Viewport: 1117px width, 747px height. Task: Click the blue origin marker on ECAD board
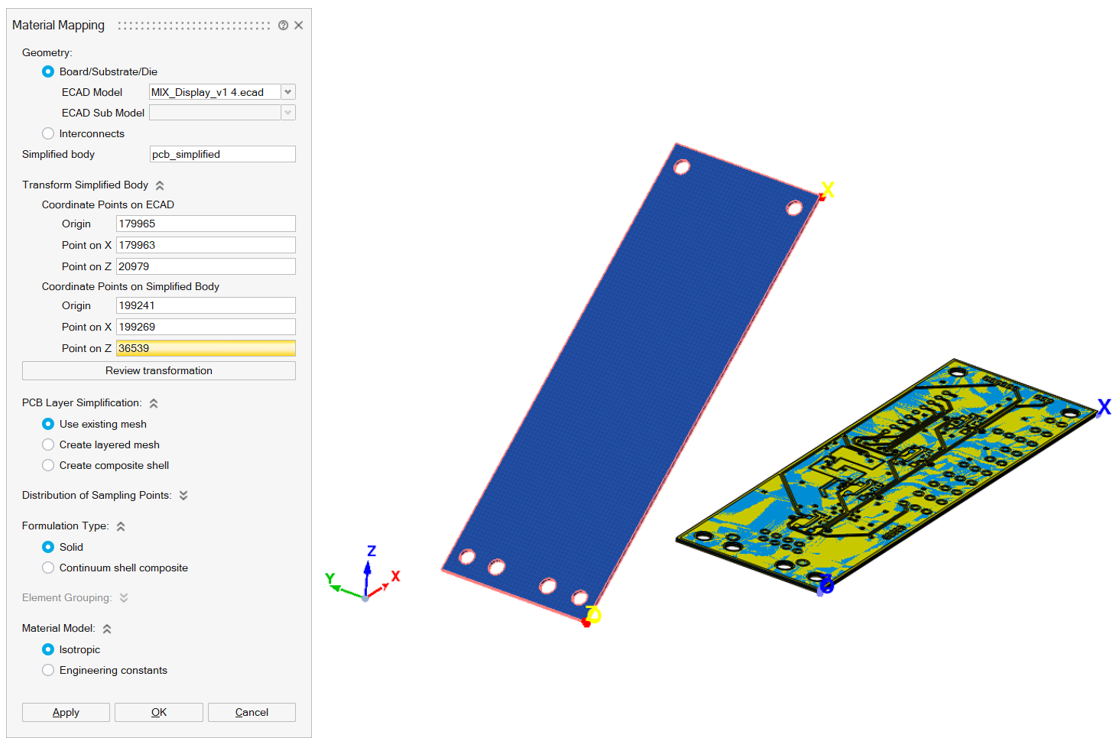point(826,586)
